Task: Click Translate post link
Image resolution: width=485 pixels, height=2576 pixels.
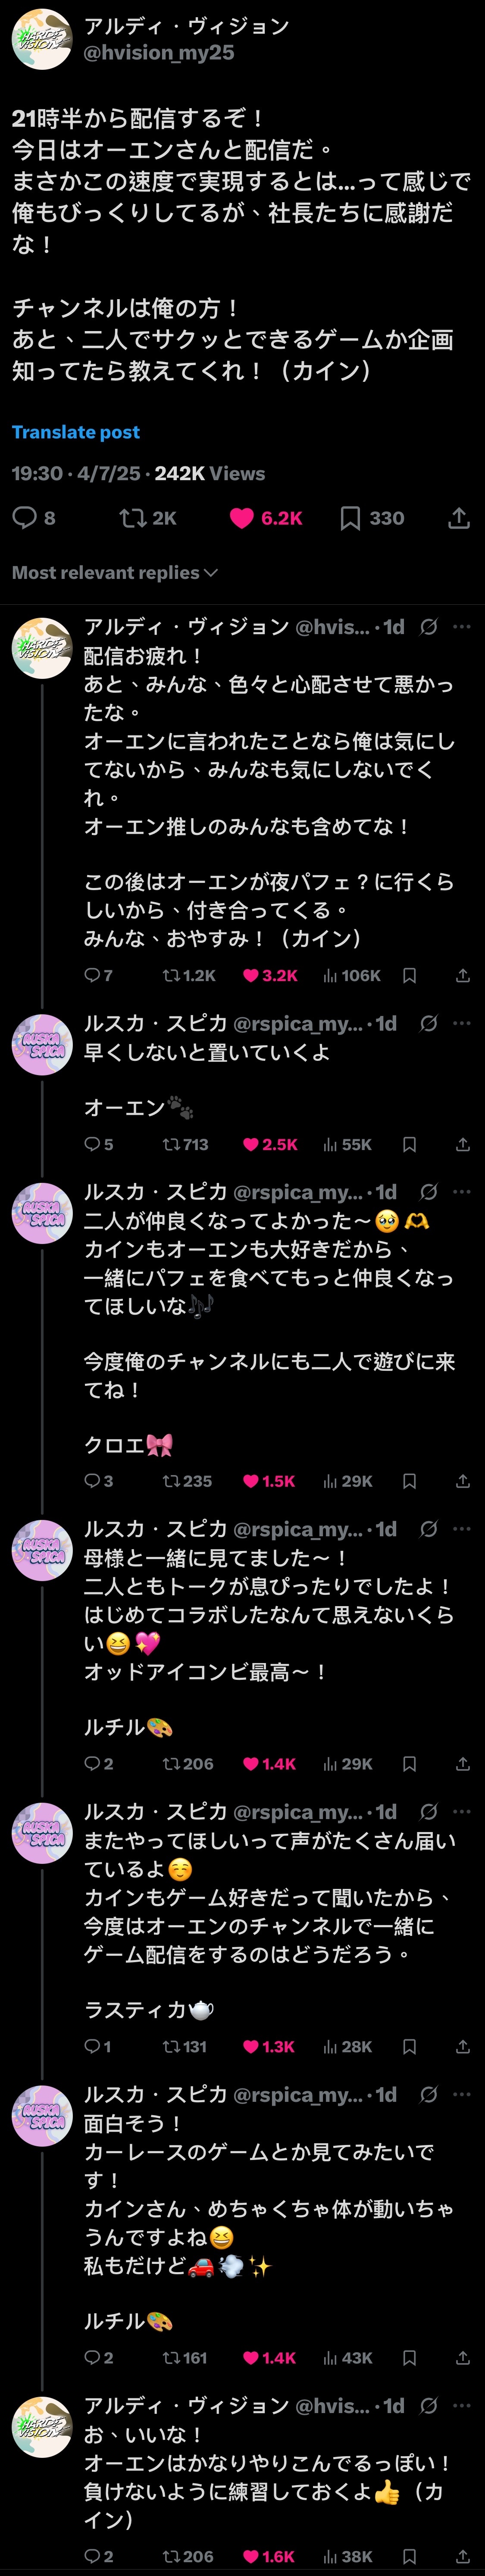Action: pyautogui.click(x=75, y=432)
